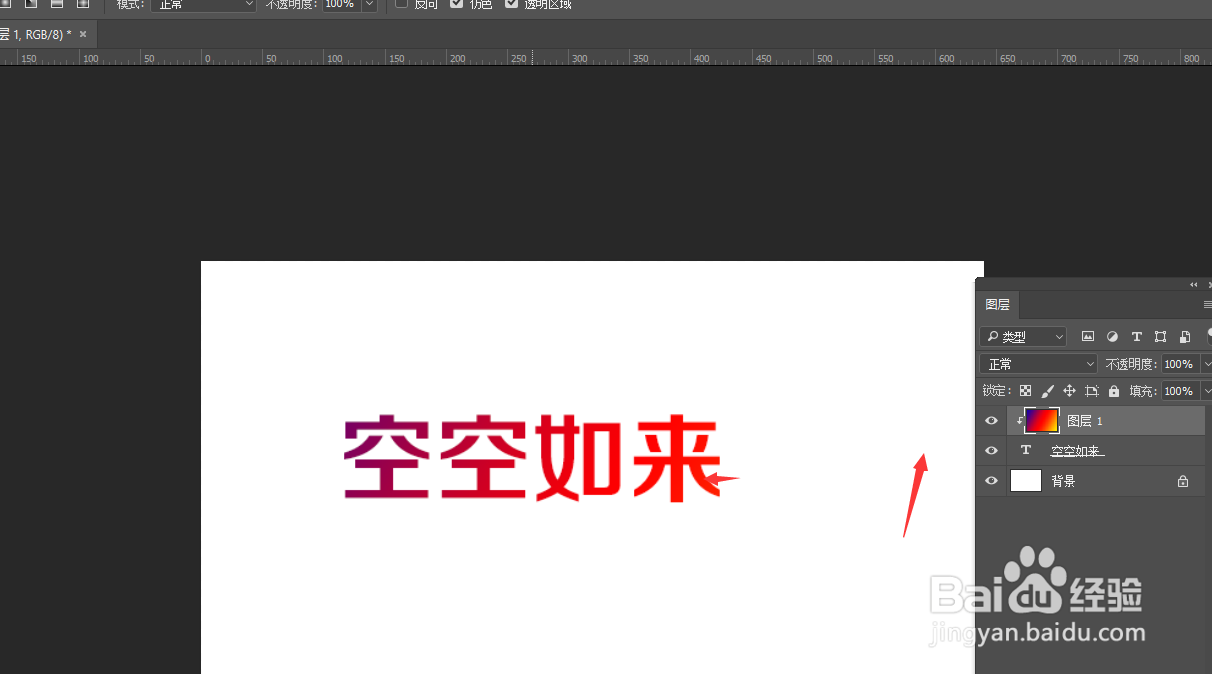The image size is (1212, 674).
Task: Select the text layer filter icon
Action: point(1136,336)
